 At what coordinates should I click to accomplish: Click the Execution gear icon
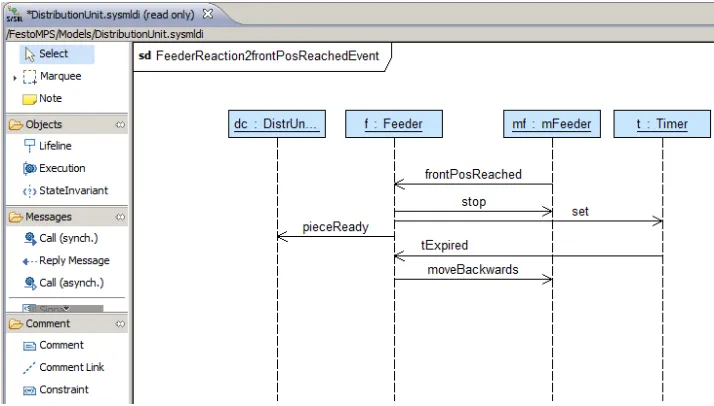pyautogui.click(x=30, y=168)
